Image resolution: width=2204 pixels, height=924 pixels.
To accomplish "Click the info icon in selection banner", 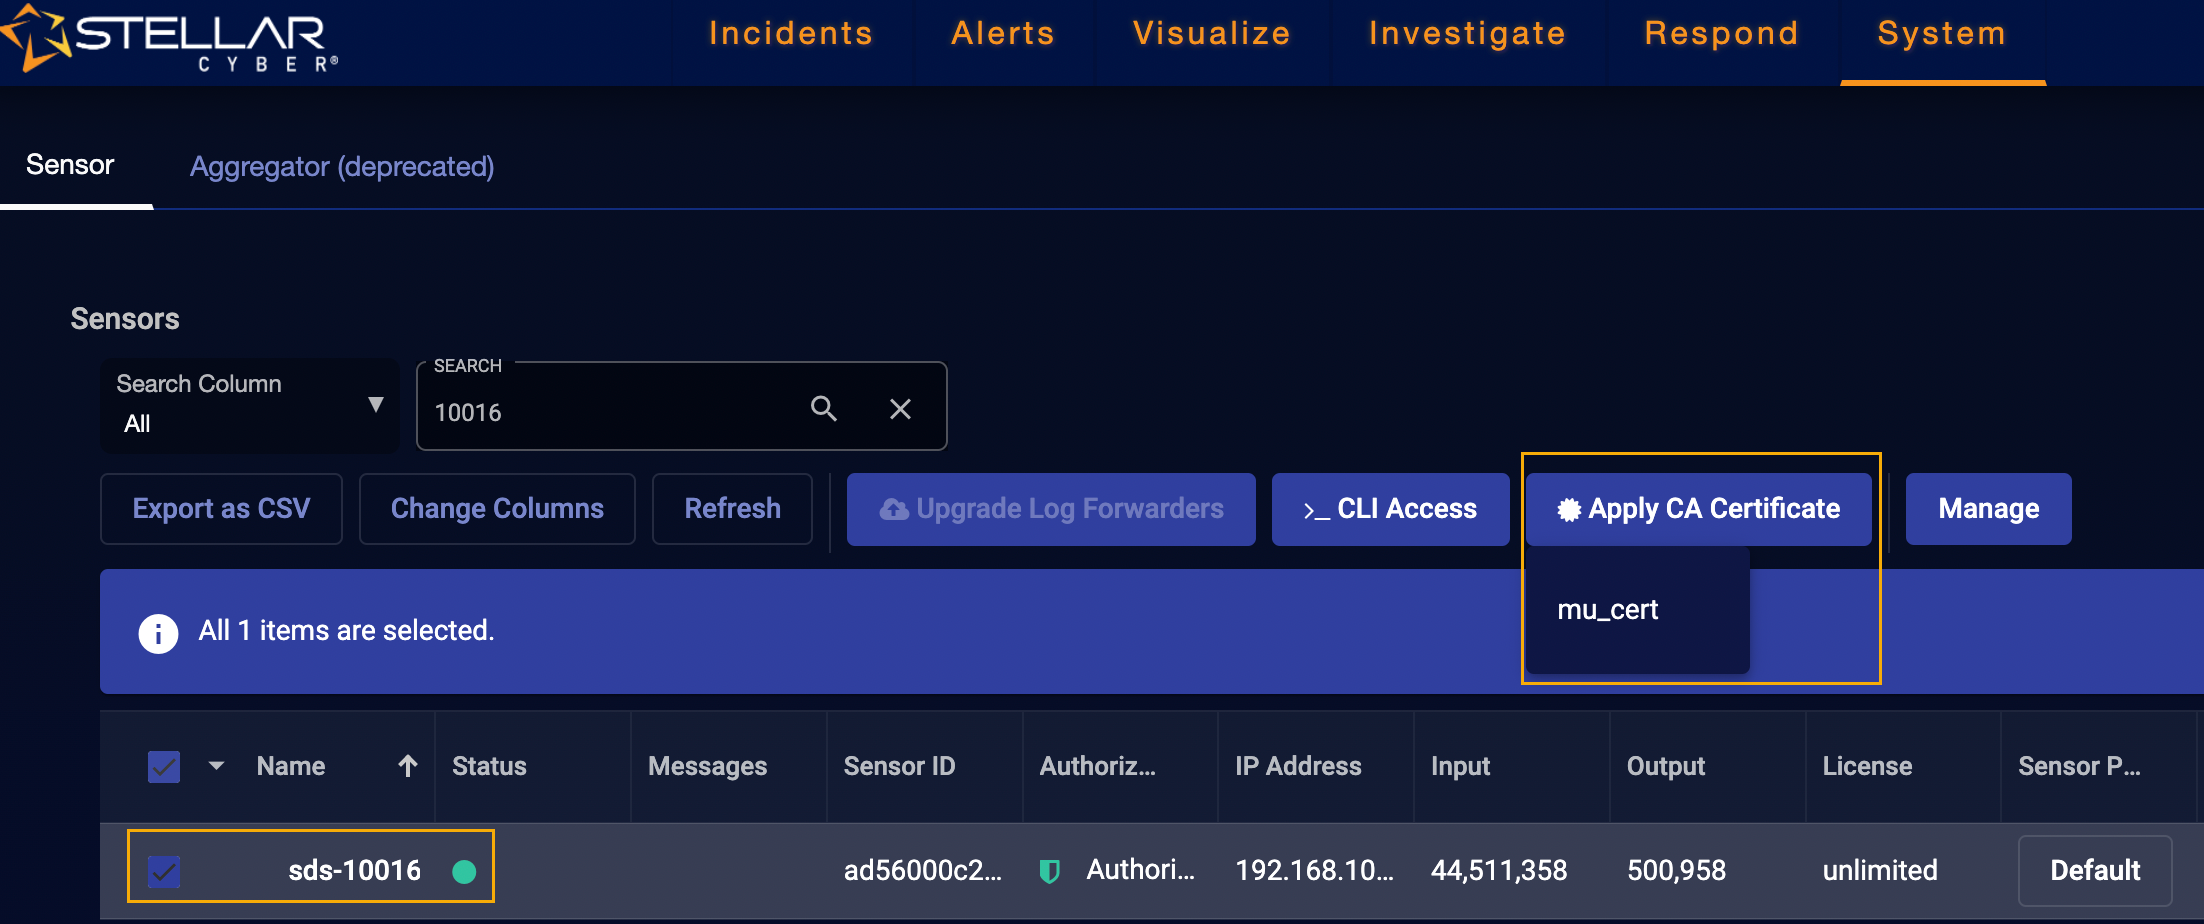I will click(x=158, y=632).
